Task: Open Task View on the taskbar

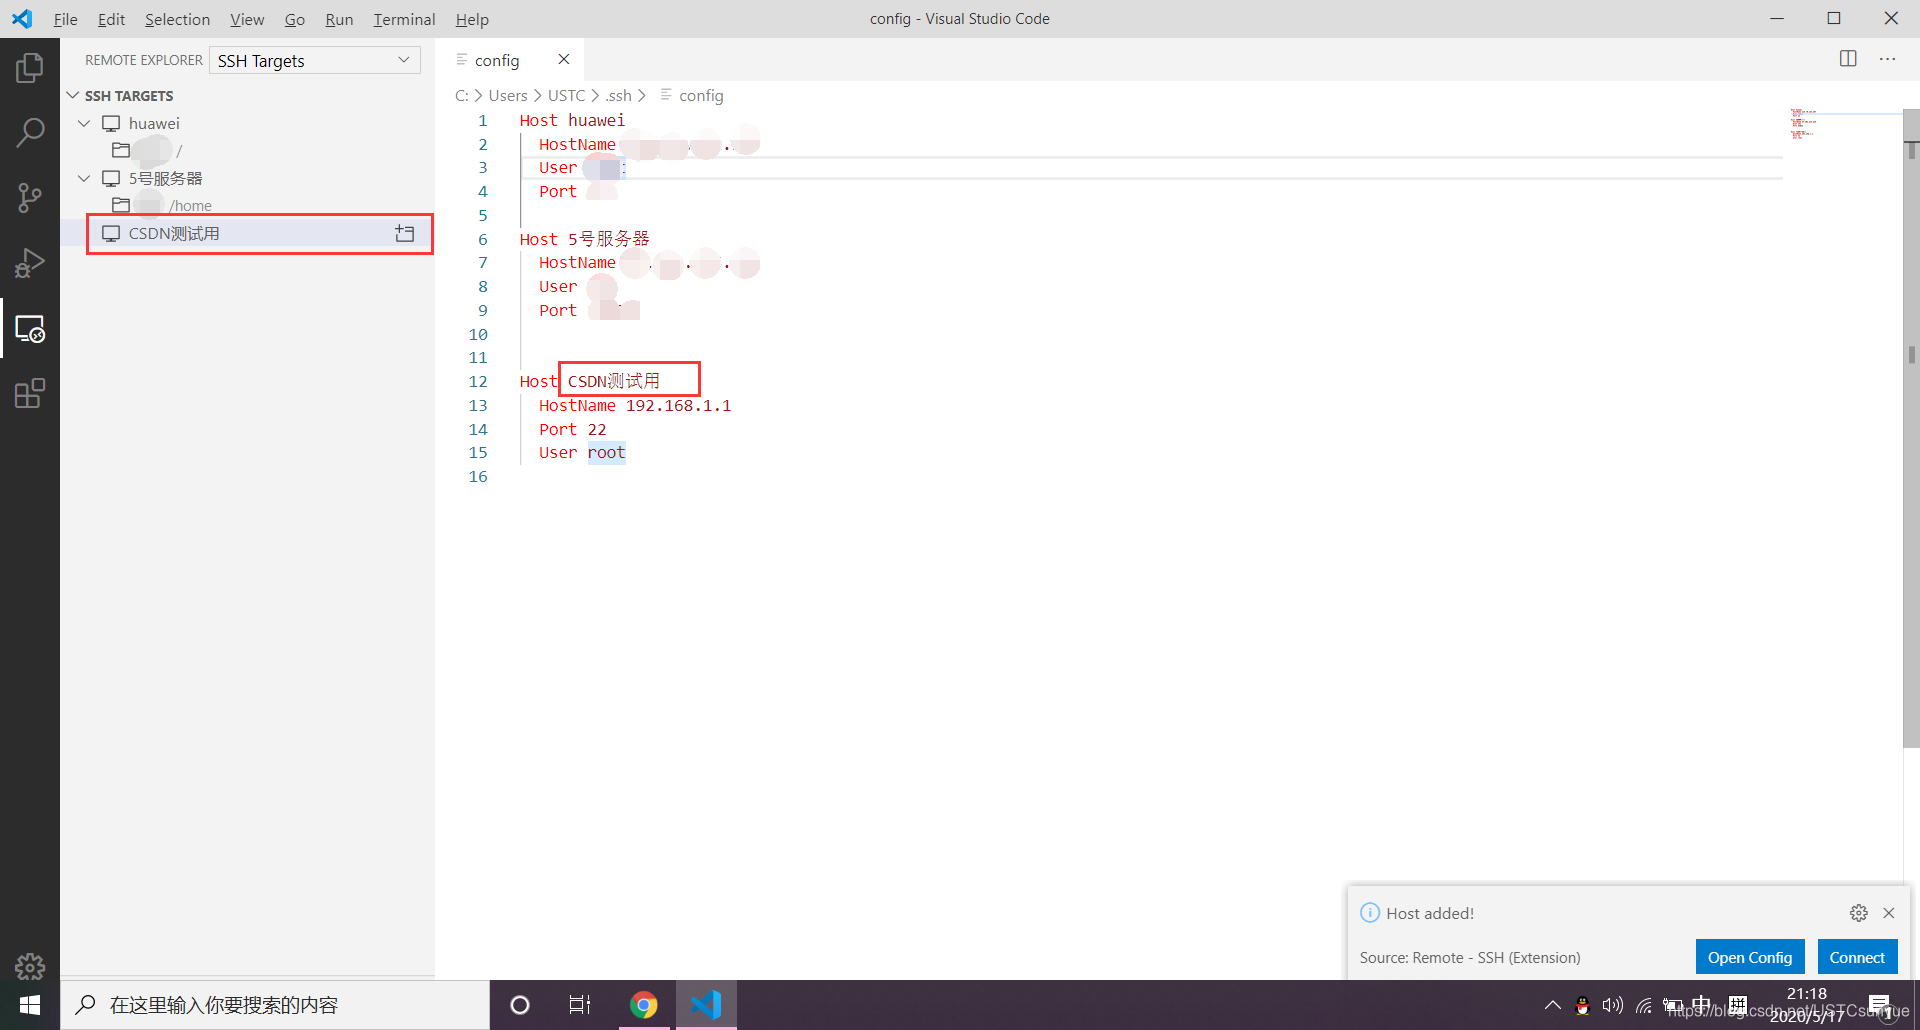Action: (x=580, y=1005)
